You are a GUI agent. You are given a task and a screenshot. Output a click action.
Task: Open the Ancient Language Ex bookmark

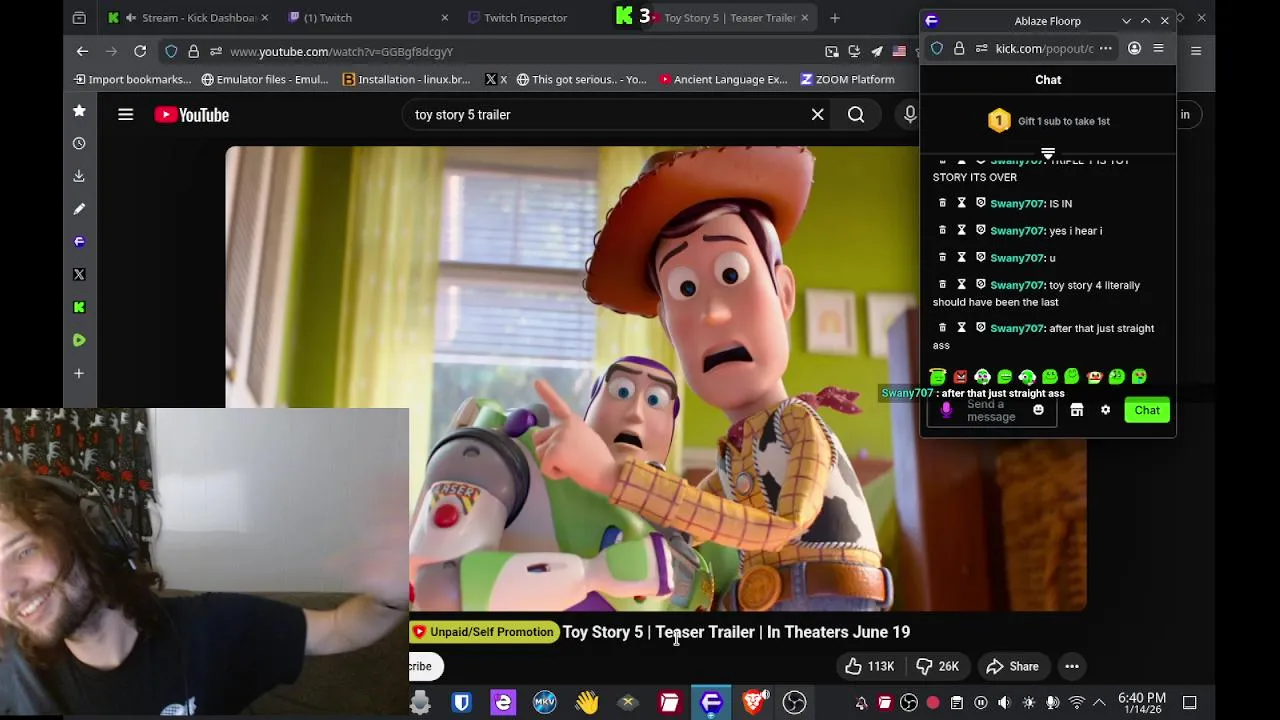[723, 79]
